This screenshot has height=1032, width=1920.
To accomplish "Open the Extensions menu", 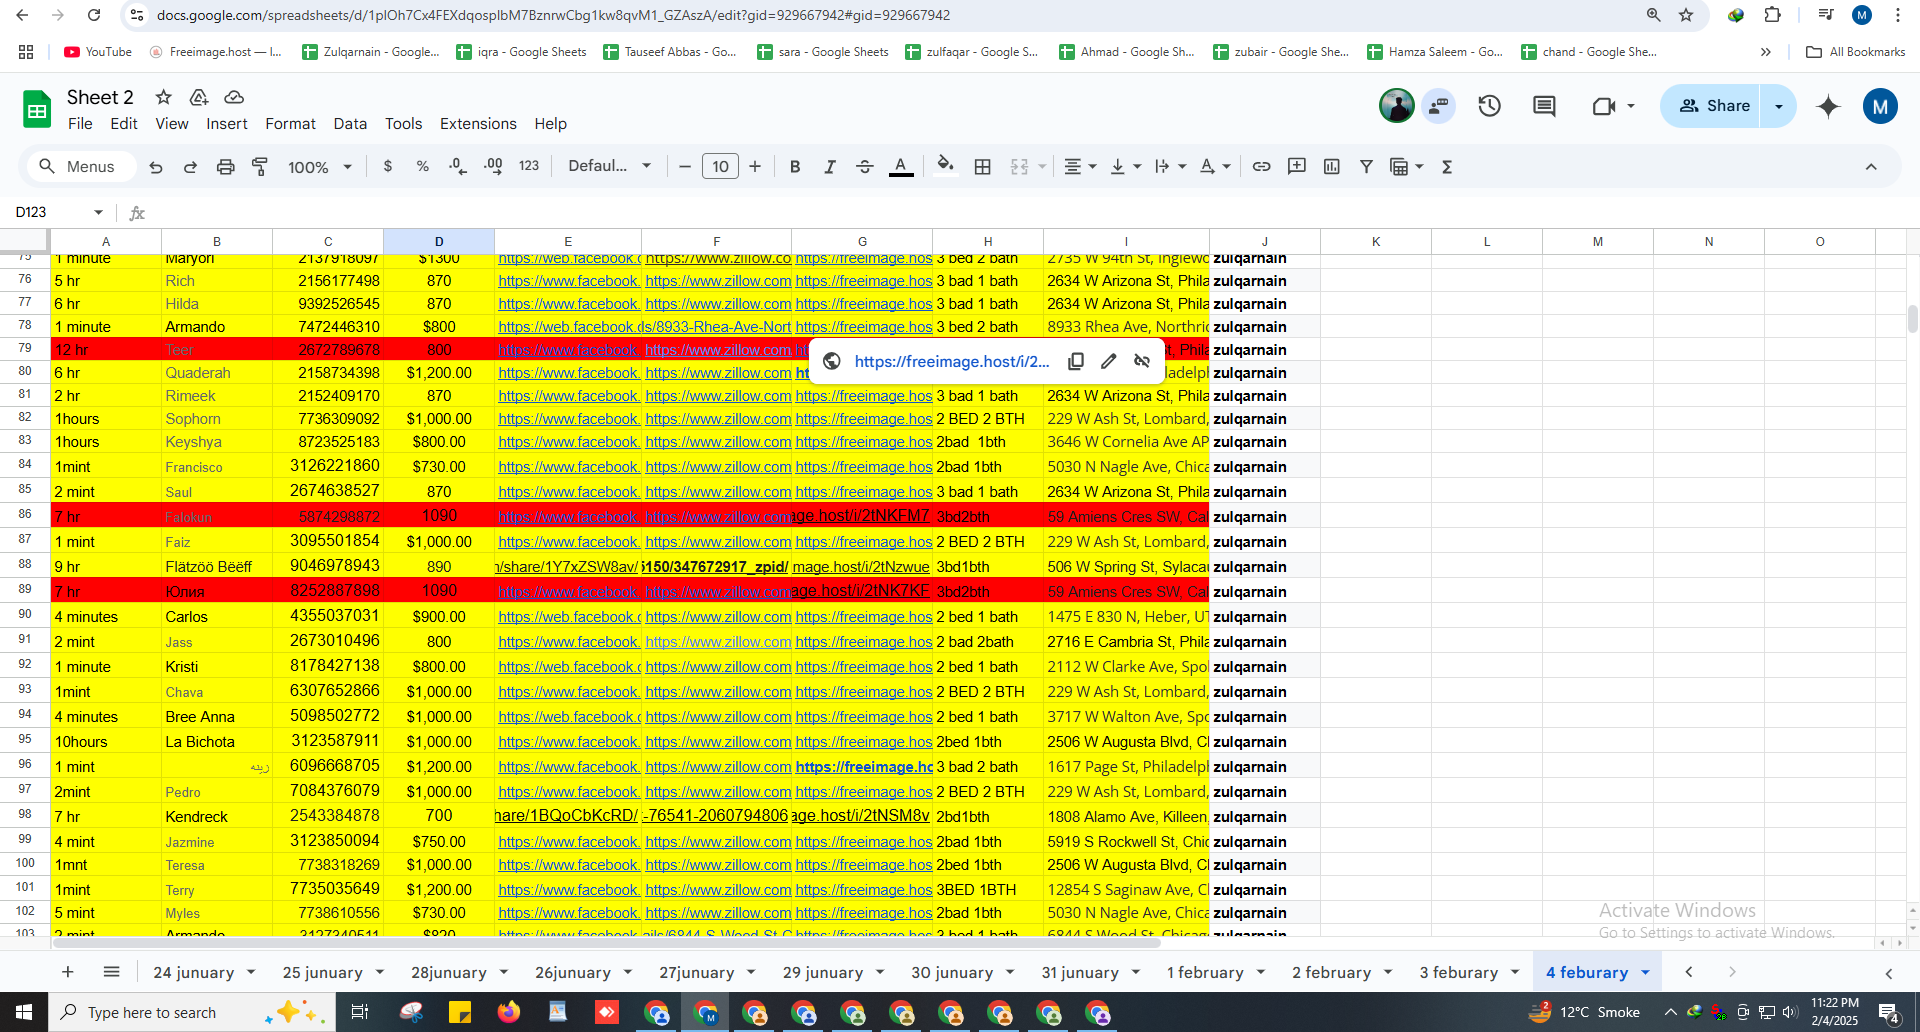I will (478, 124).
